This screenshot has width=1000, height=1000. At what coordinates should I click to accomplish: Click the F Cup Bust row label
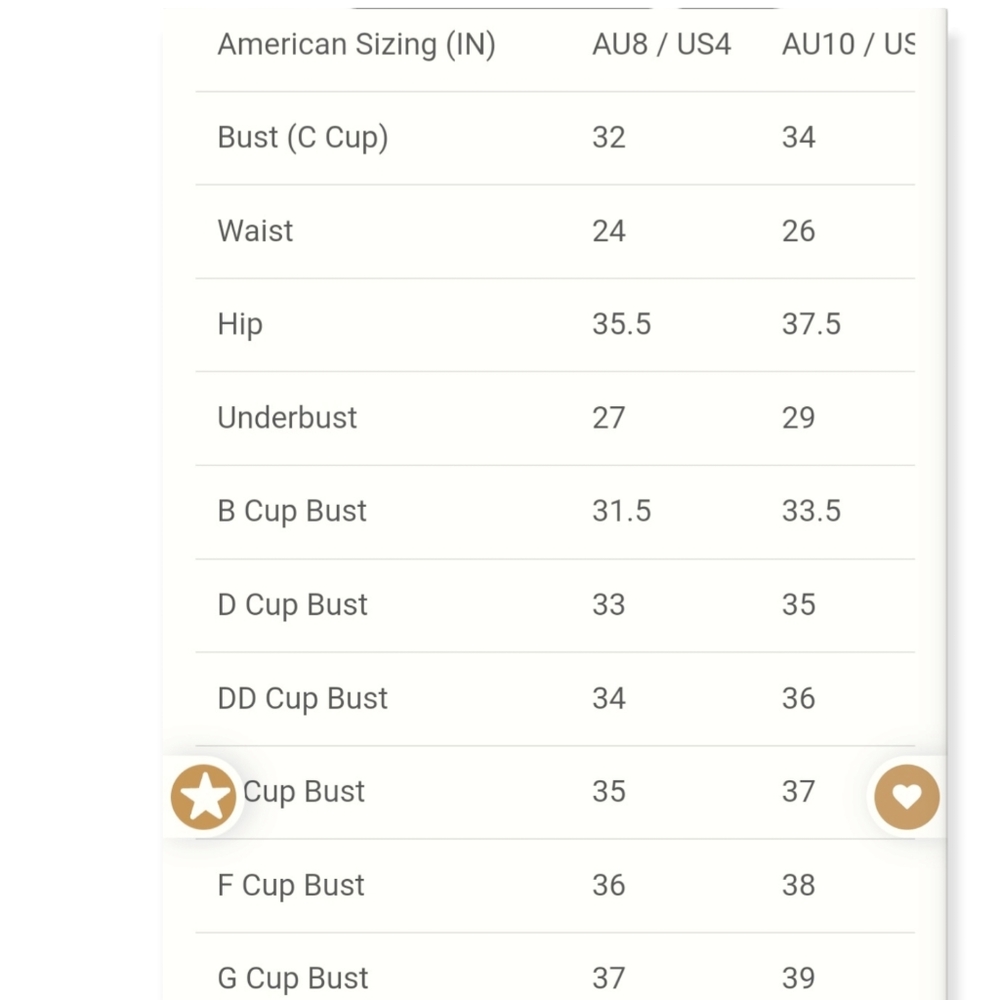[x=291, y=885]
